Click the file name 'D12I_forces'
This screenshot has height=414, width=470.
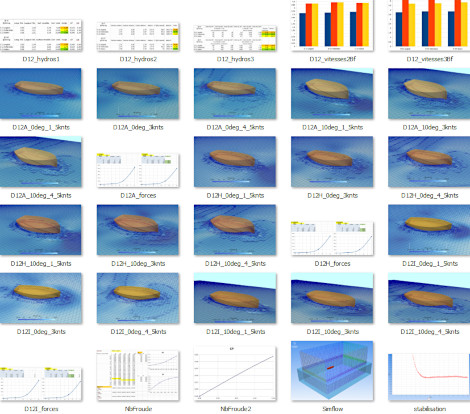(x=41, y=409)
